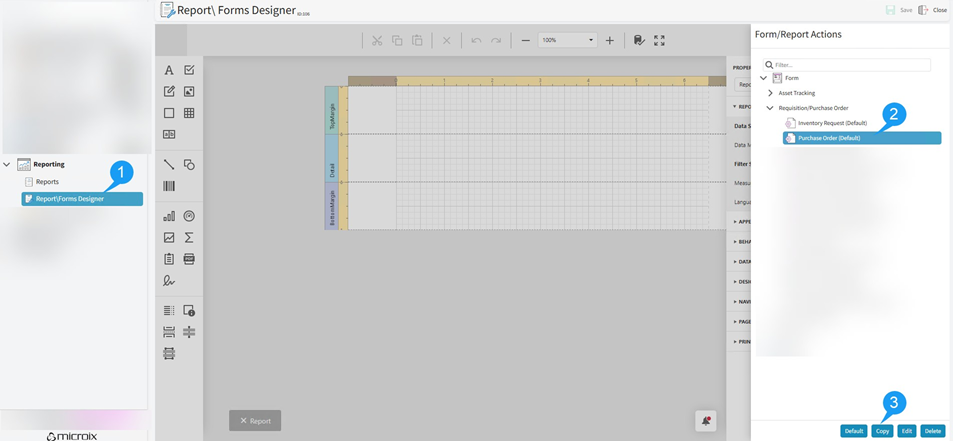
Task: Expand the Asset Tracking node
Action: (770, 93)
